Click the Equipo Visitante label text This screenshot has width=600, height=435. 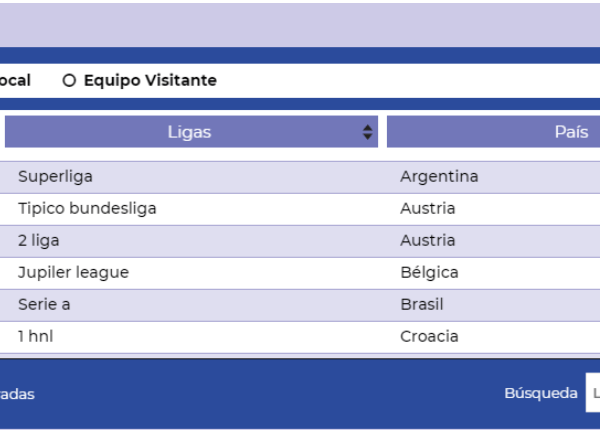pyautogui.click(x=150, y=81)
